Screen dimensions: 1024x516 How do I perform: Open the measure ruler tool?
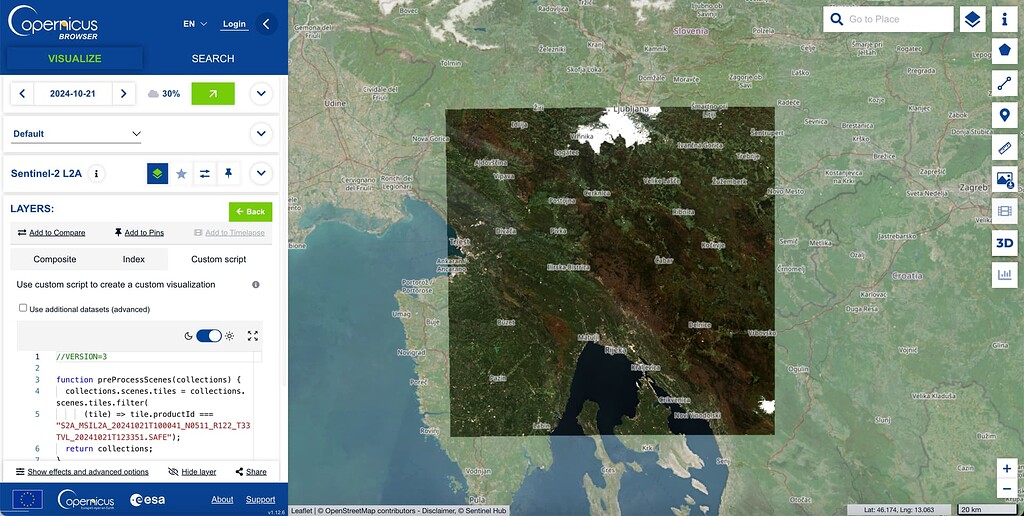pos(1005,147)
